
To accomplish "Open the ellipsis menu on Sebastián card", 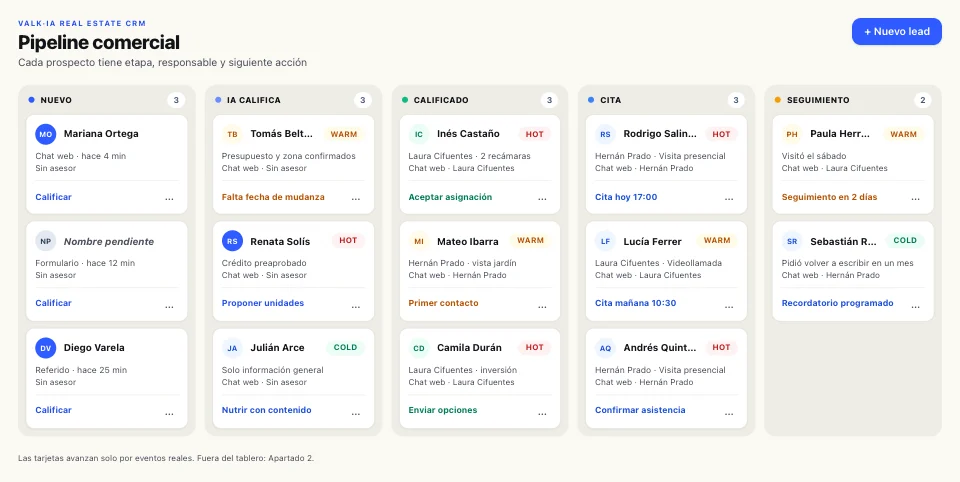I will click(x=915, y=306).
